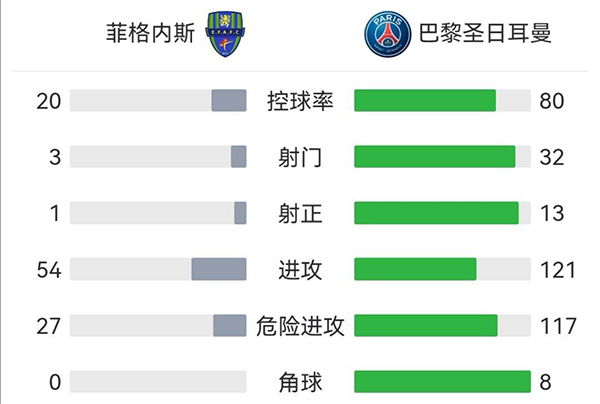Open the 菲格内斯 team name
The height and width of the screenshot is (404, 600).
pos(148,33)
